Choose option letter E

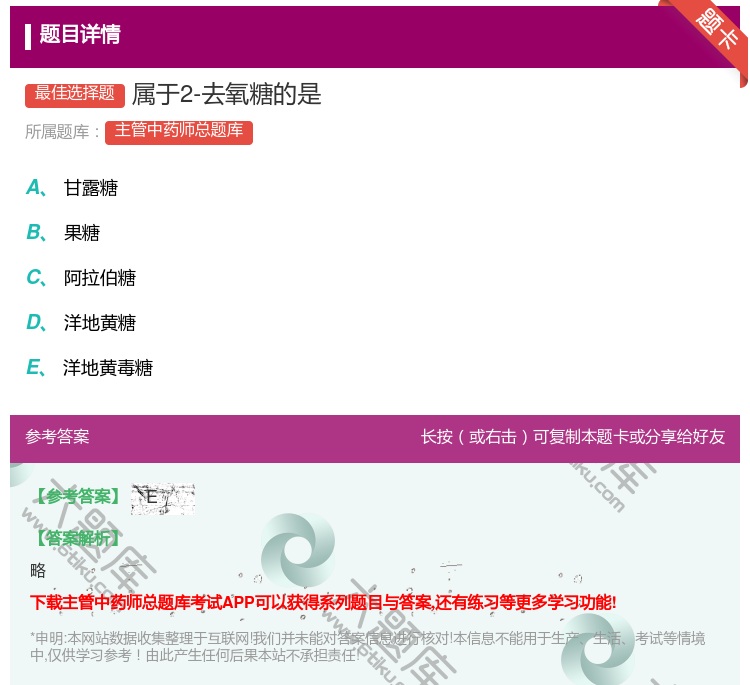coord(34,368)
